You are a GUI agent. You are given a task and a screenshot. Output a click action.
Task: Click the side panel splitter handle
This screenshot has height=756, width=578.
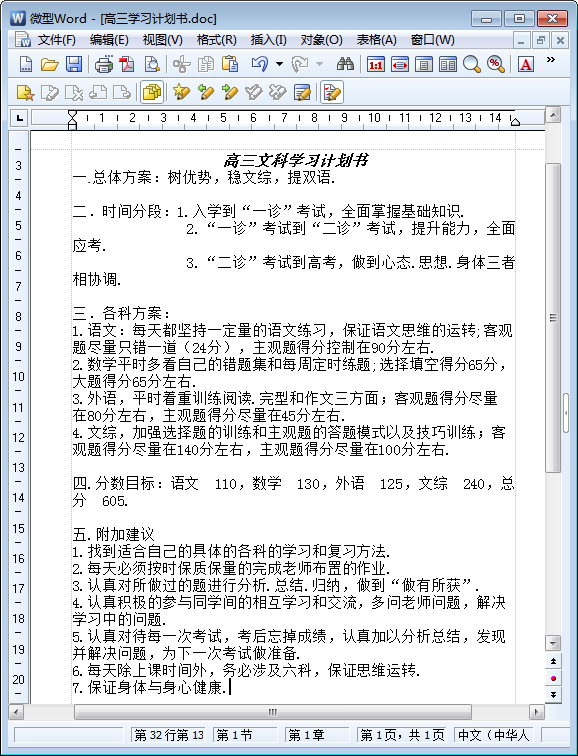point(565,413)
